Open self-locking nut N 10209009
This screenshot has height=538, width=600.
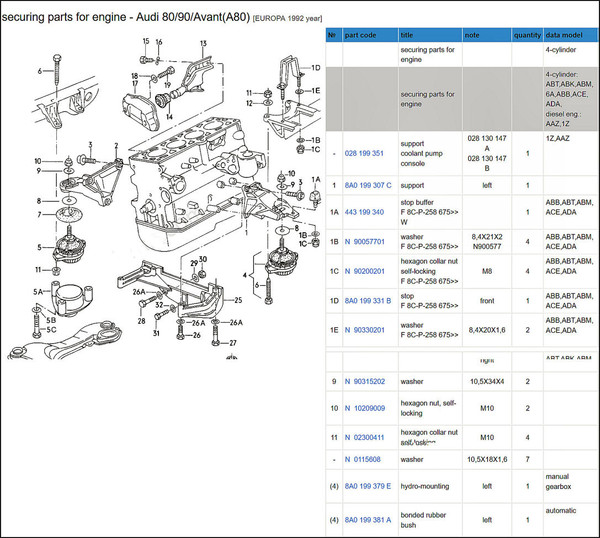click(x=368, y=408)
